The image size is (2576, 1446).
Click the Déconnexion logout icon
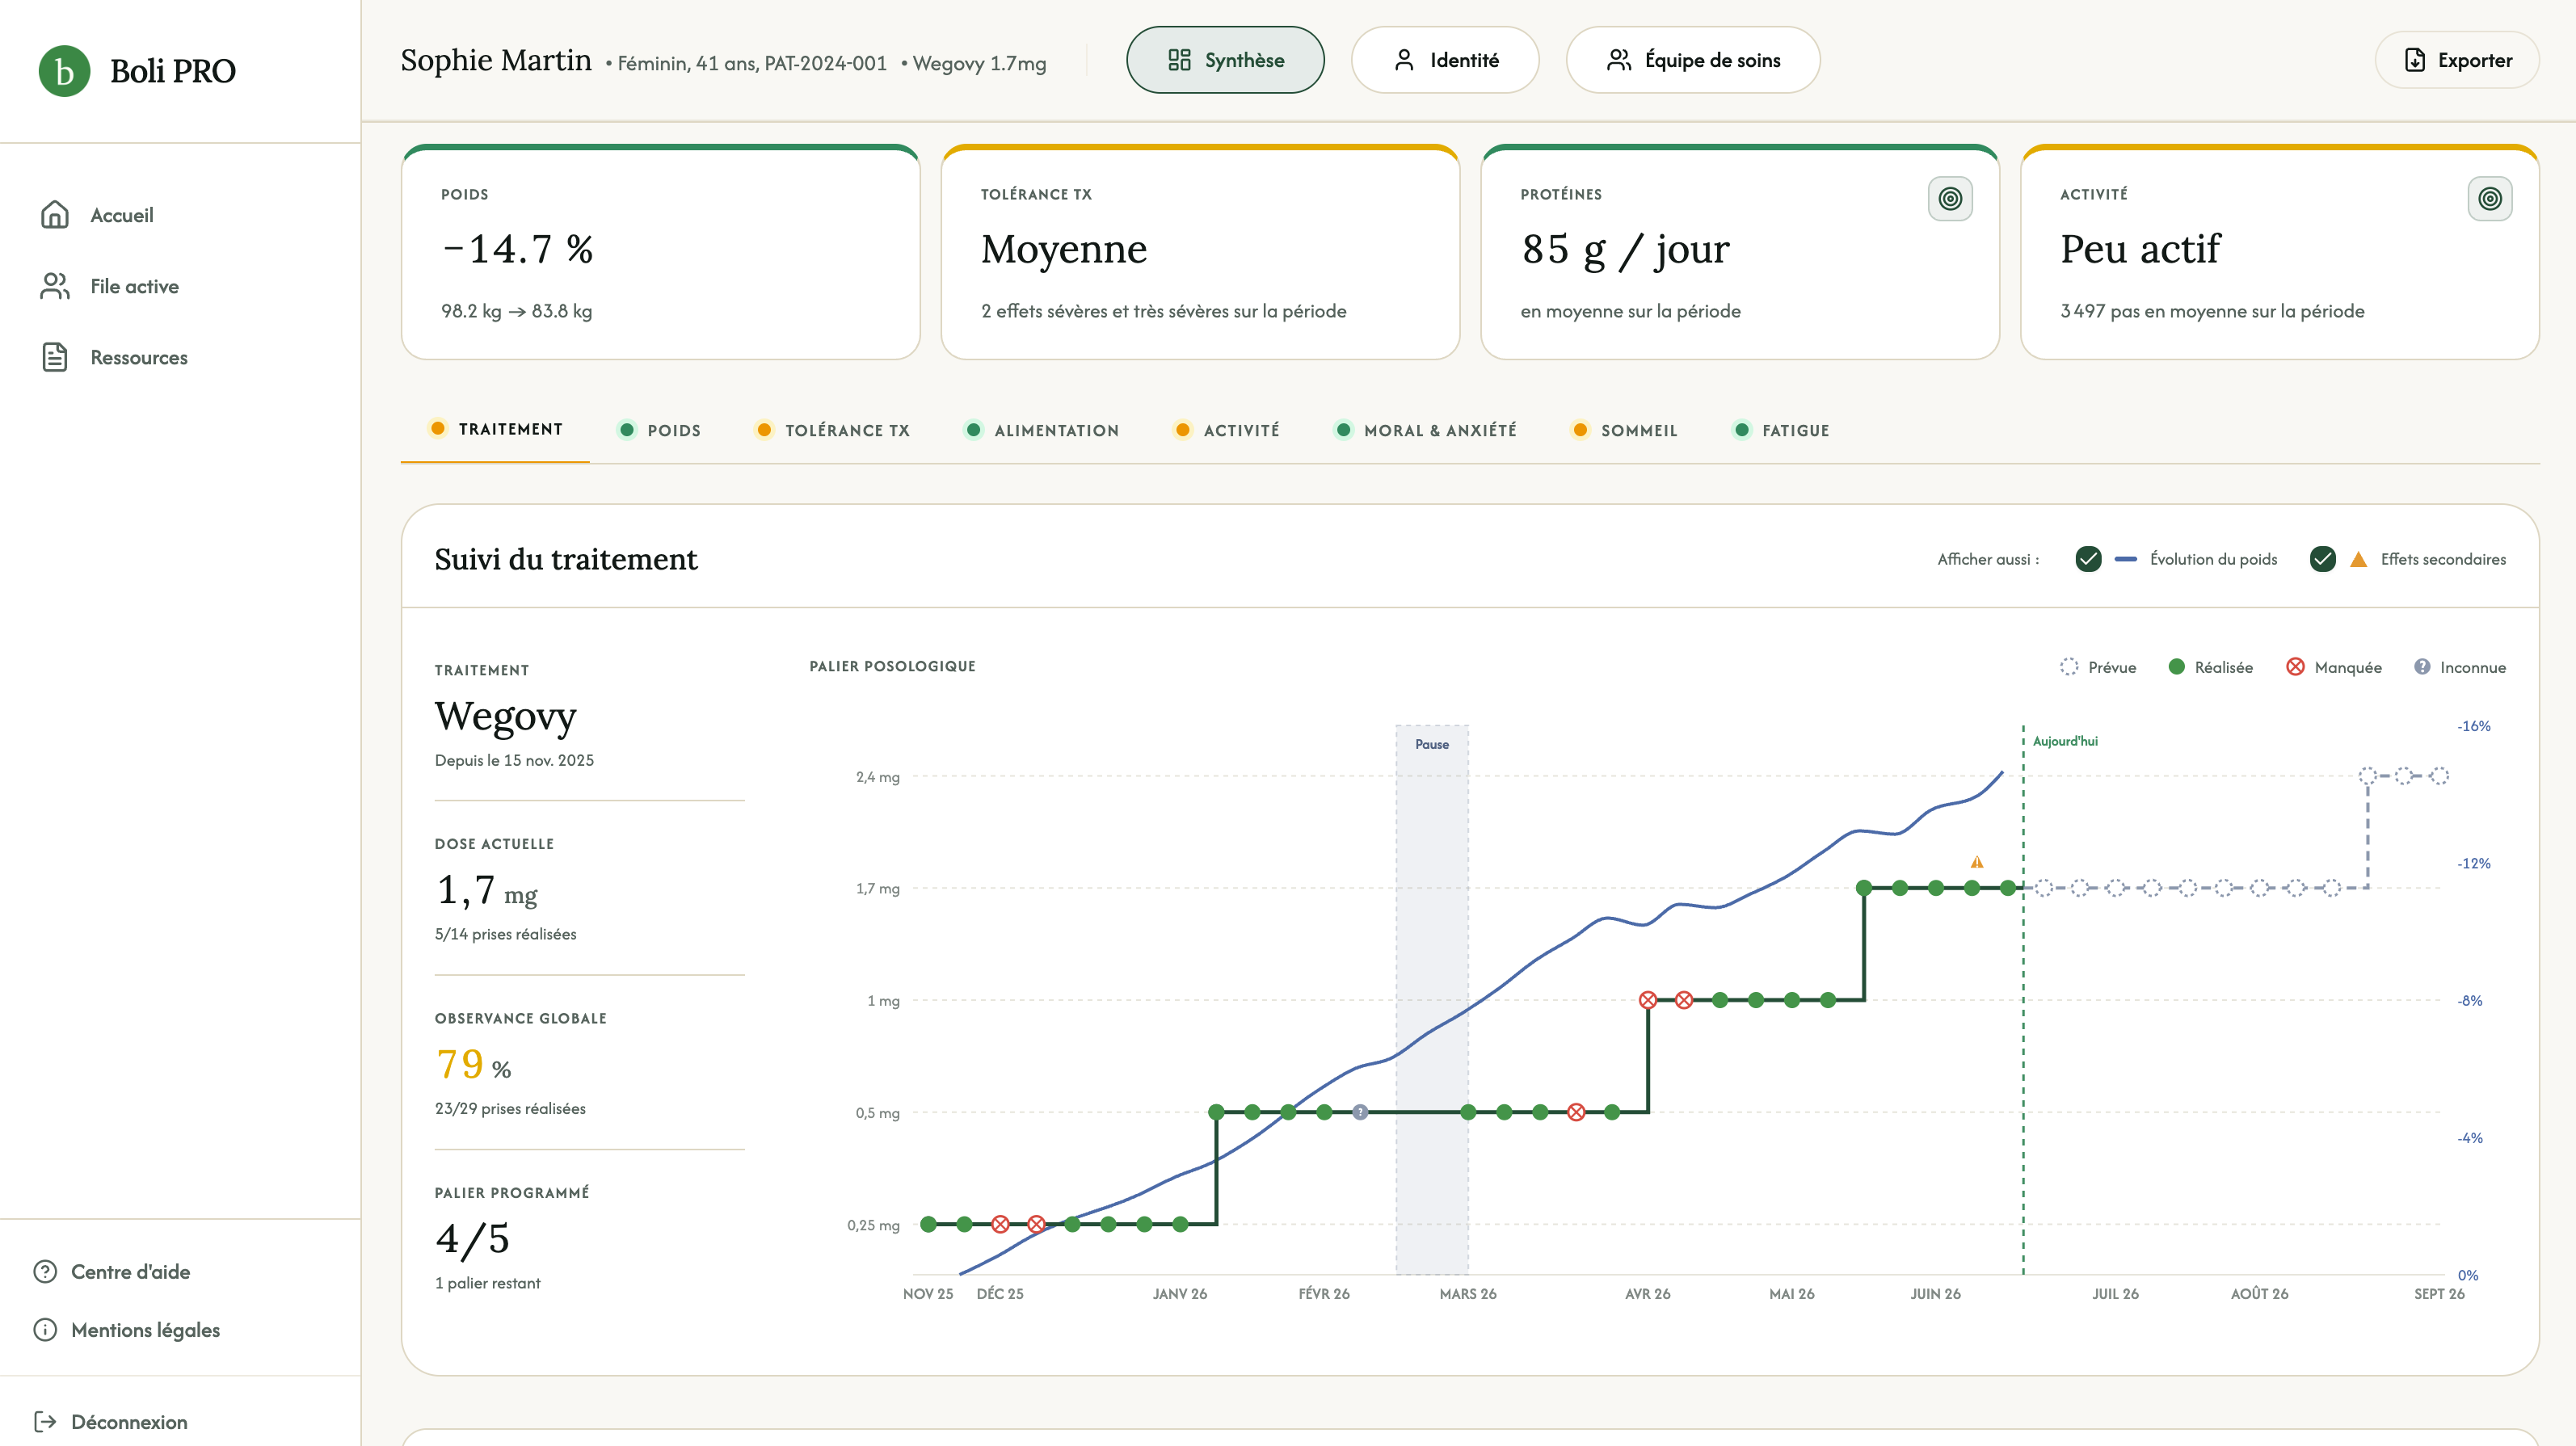point(45,1421)
